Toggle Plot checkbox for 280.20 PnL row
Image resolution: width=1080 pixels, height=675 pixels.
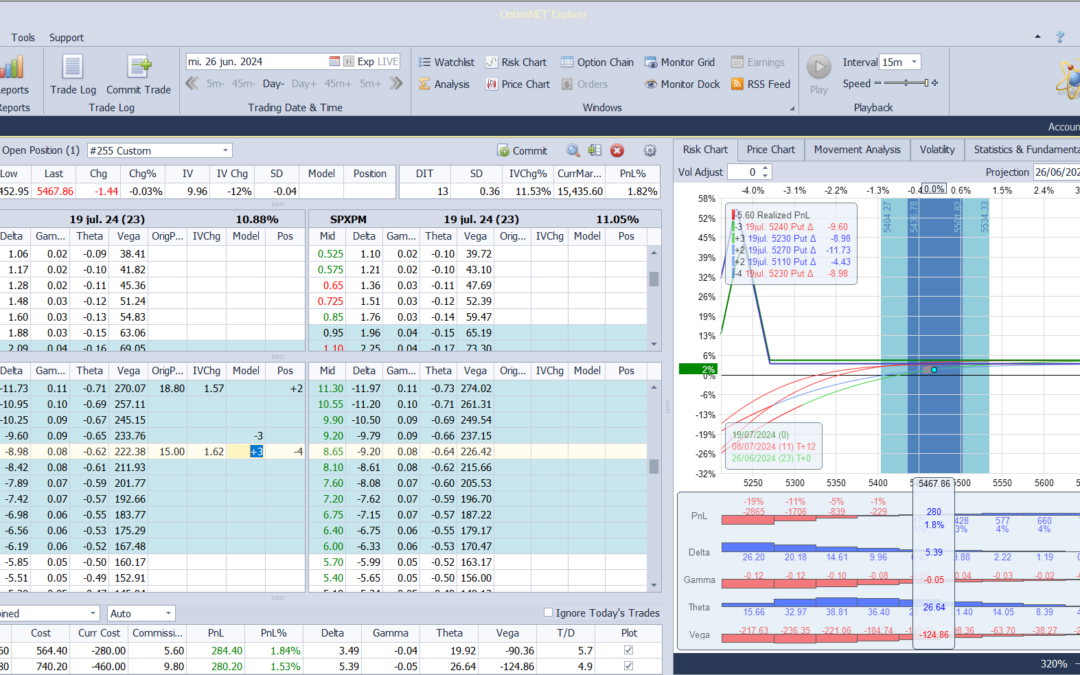point(627,666)
